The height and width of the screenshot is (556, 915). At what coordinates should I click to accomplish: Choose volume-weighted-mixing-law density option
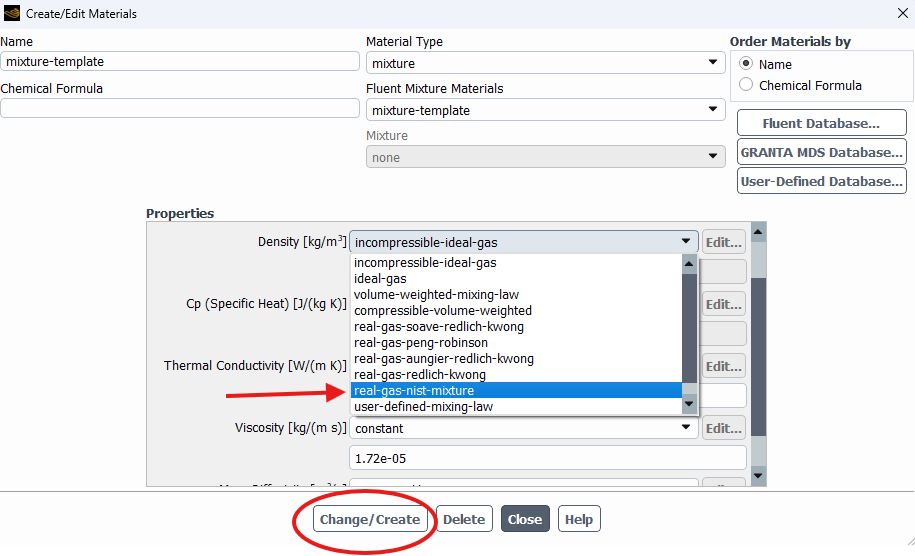pyautogui.click(x=516, y=295)
